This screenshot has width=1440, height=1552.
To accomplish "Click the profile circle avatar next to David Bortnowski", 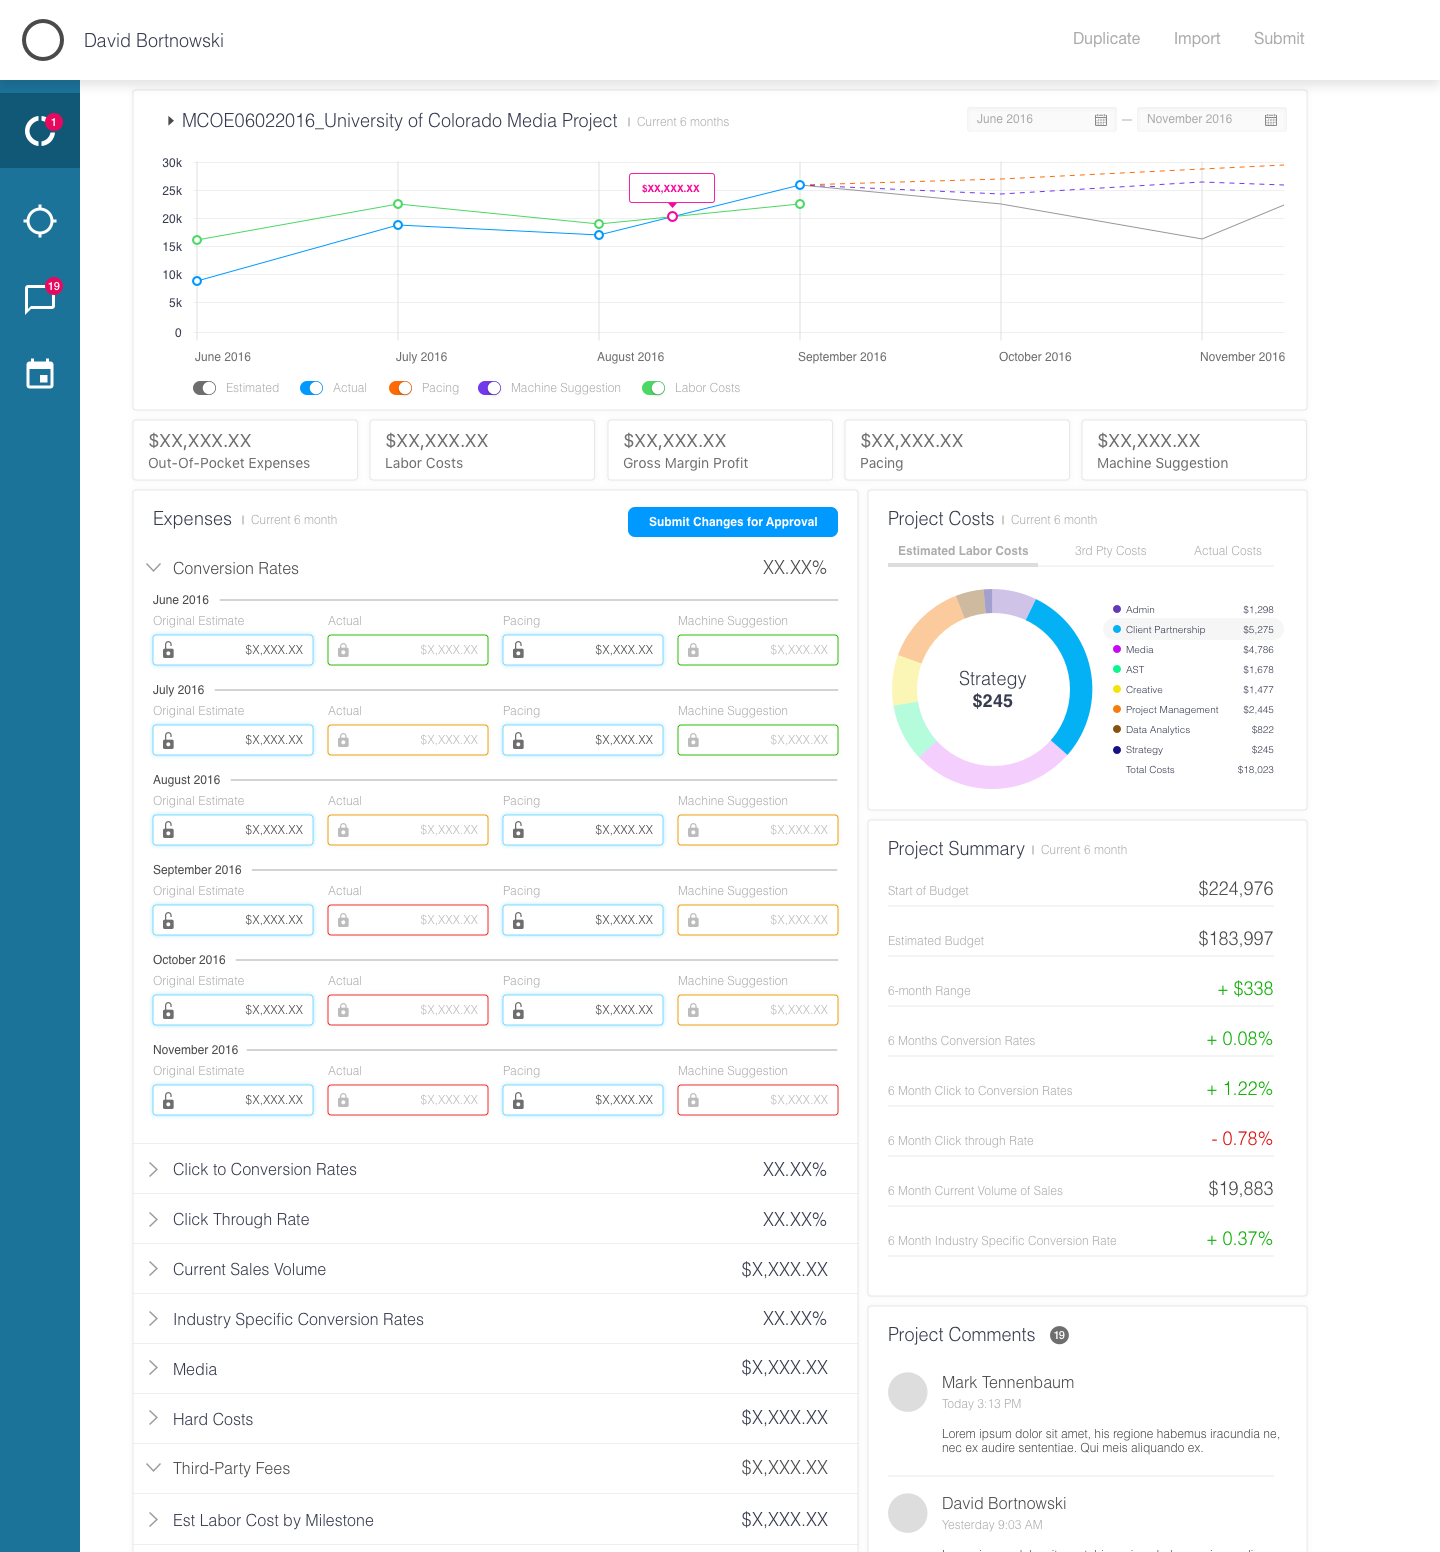I will click(x=43, y=40).
